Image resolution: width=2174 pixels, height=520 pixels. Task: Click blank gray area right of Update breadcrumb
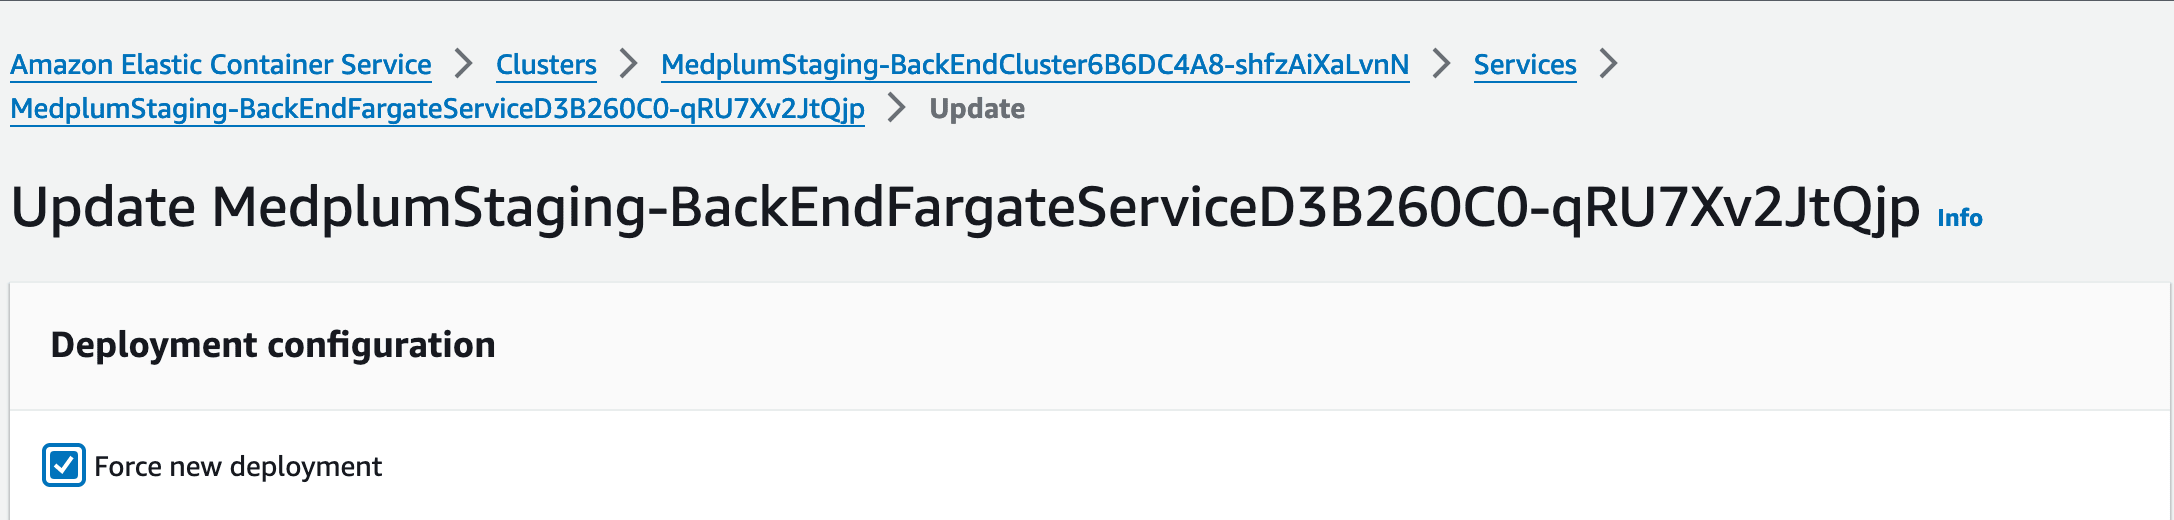pos(1500,110)
